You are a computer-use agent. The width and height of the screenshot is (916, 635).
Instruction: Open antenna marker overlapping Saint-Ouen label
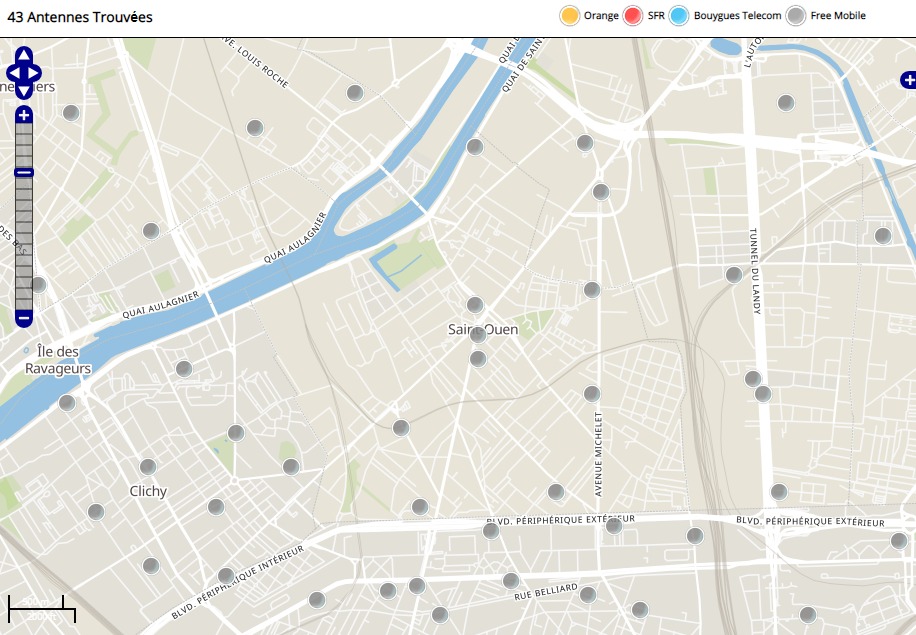pos(478,334)
